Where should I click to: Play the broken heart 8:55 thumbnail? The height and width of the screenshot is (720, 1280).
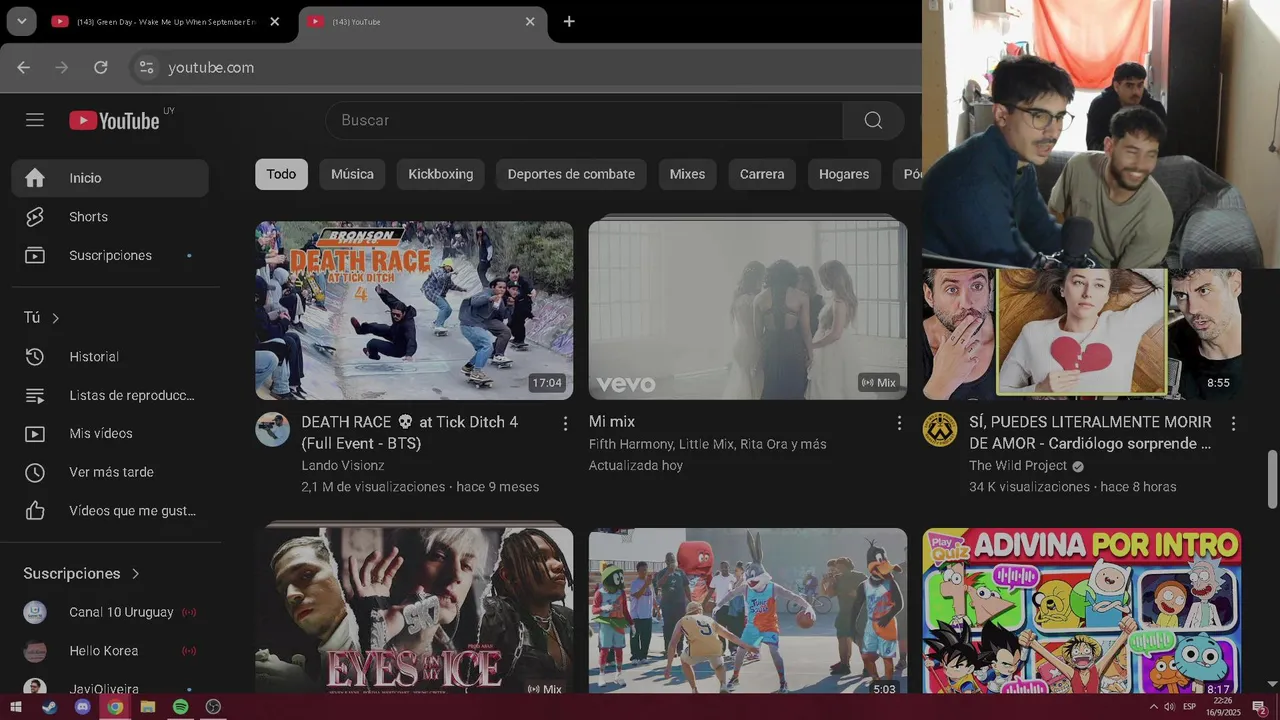pos(1082,334)
